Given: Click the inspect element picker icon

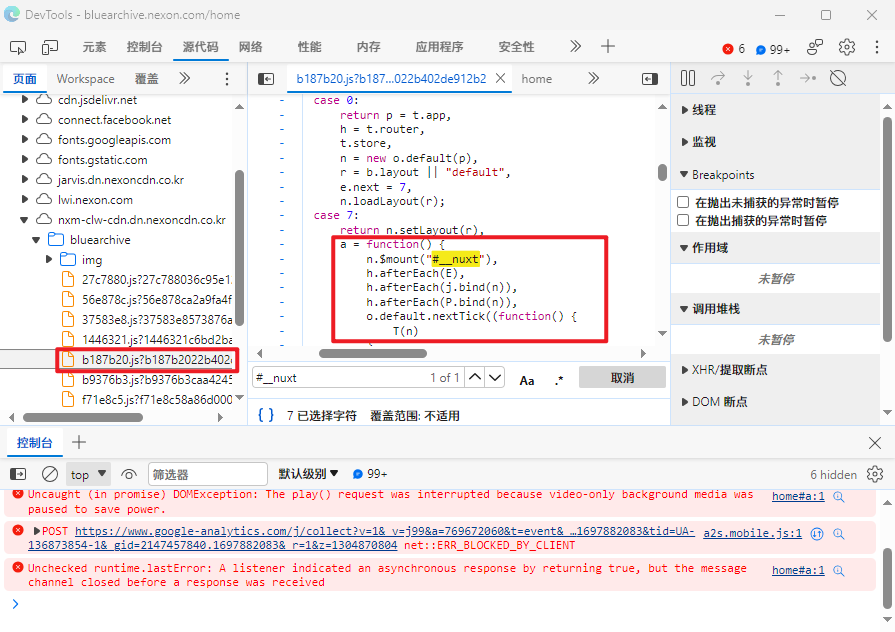Looking at the screenshot, I should point(18,47).
